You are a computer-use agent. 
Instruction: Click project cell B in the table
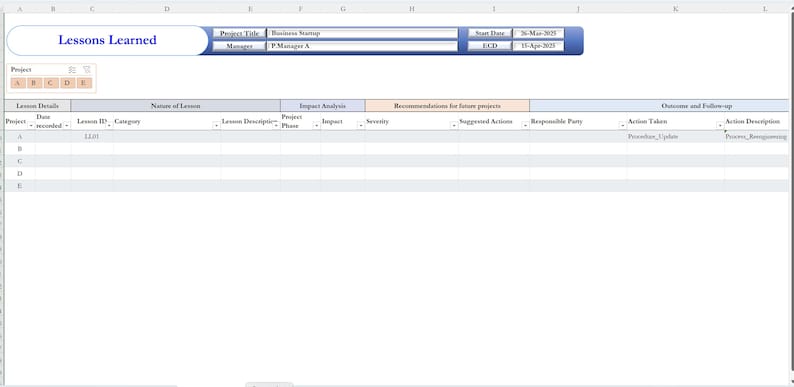tap(20, 149)
